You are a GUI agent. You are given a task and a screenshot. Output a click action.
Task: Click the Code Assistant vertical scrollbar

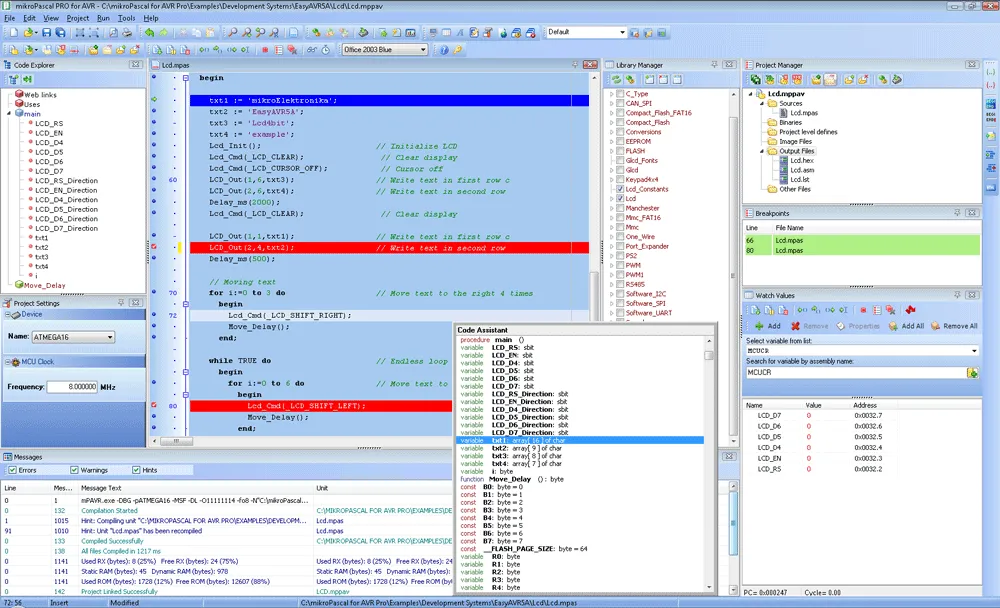coord(709,463)
